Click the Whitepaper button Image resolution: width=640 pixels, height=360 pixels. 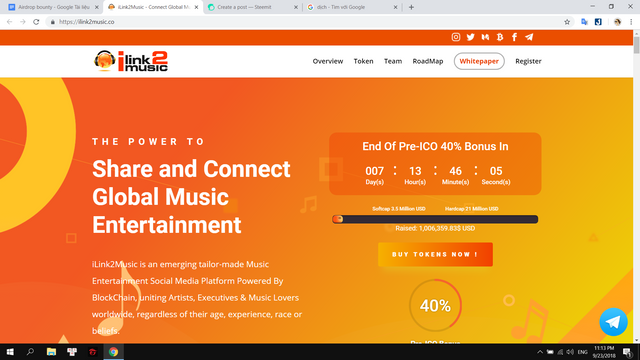click(479, 61)
